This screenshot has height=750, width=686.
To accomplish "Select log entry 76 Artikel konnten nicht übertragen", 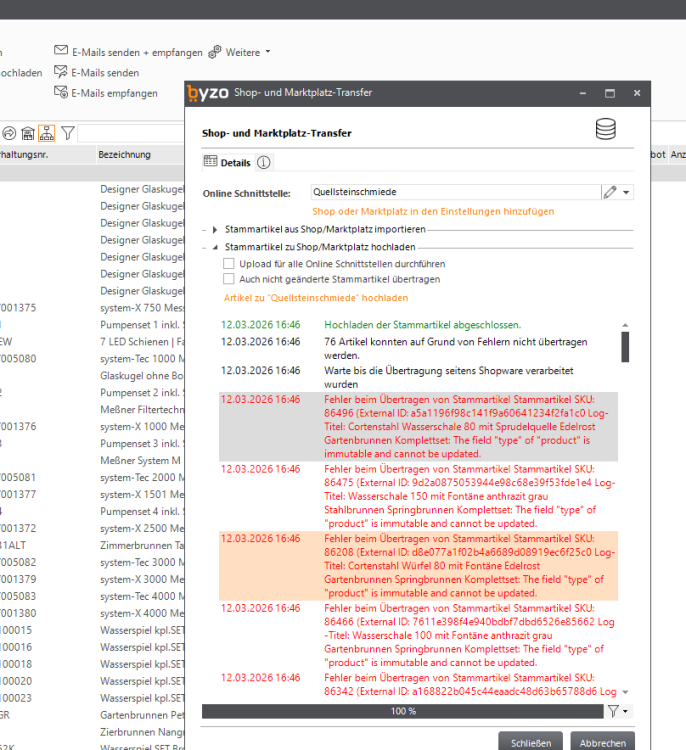I will click(418, 348).
